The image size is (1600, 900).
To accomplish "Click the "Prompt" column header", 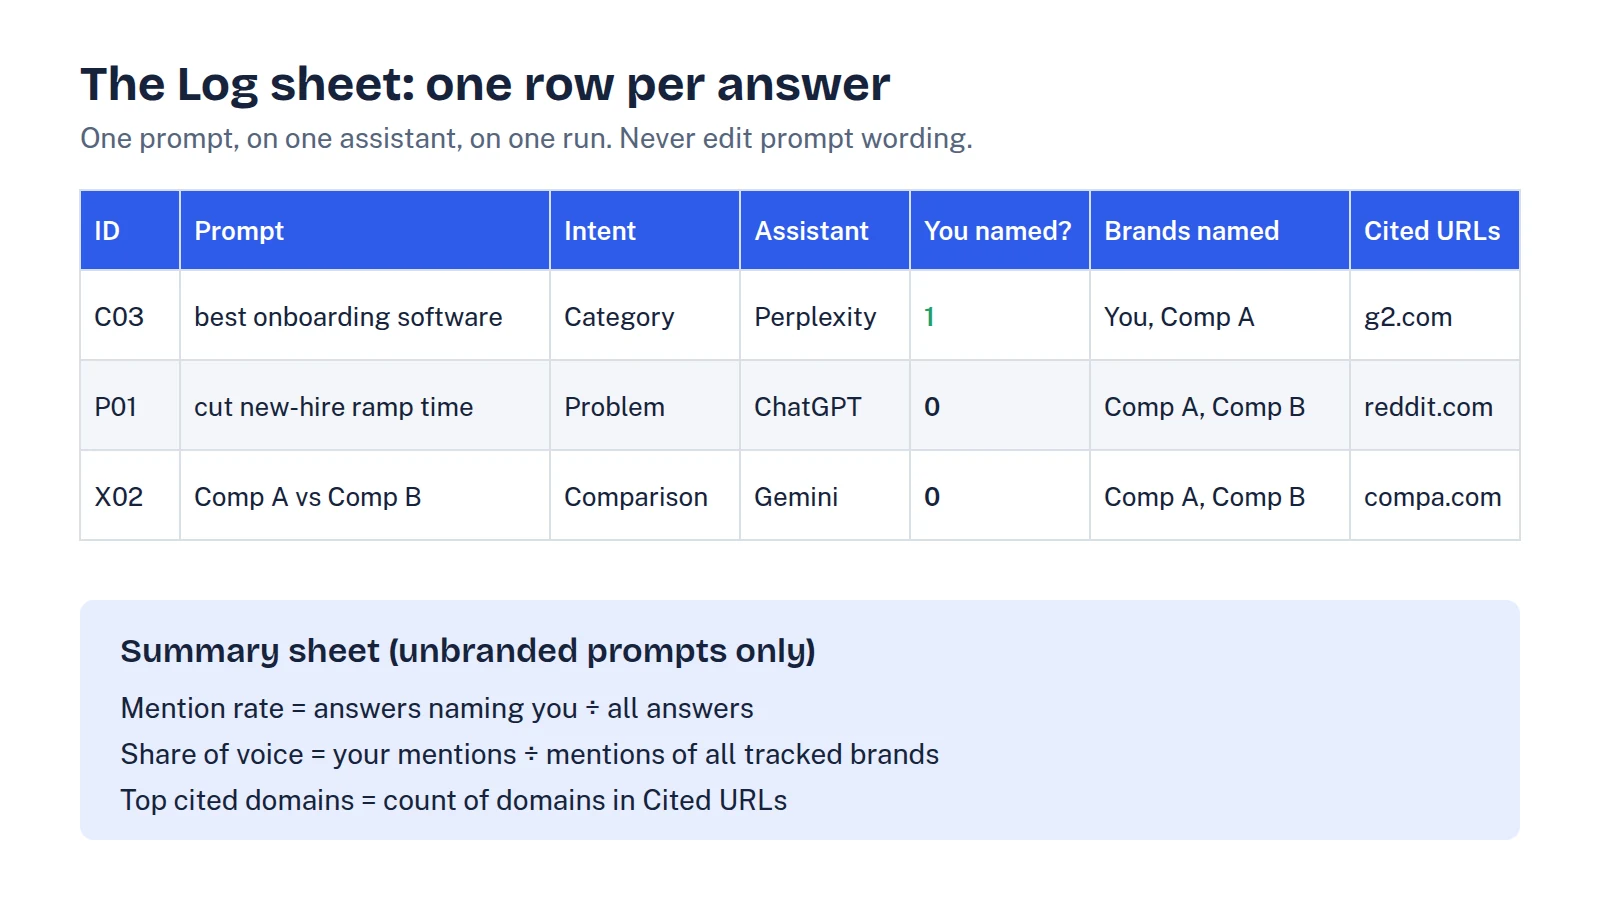I will [x=365, y=230].
